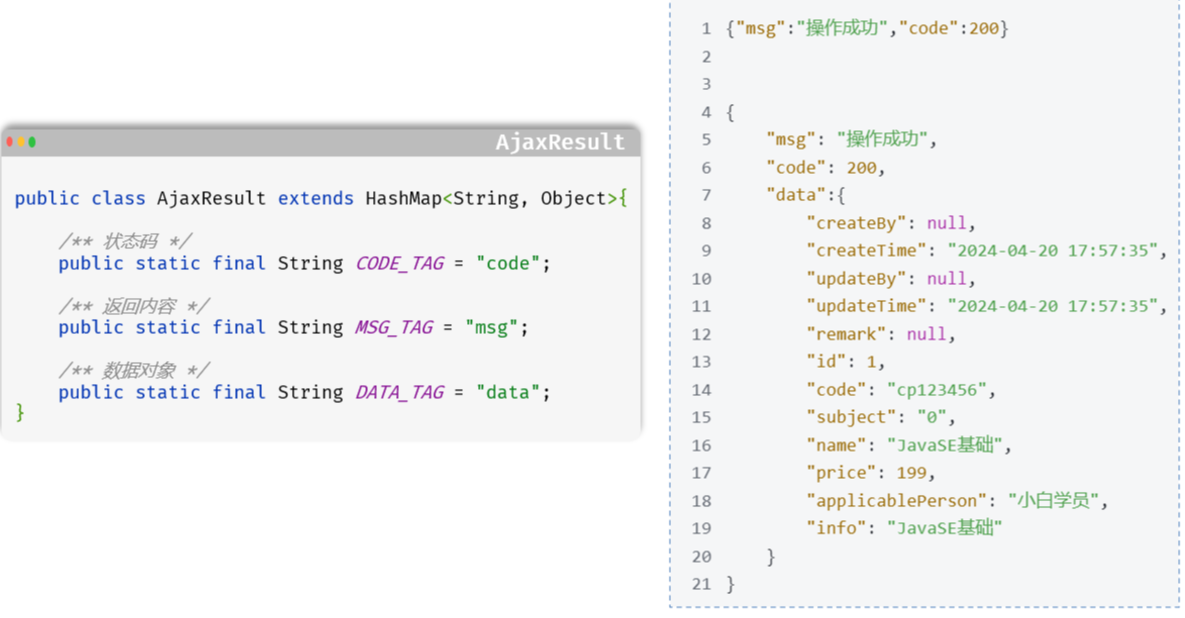Click the red dot in the AjaxResult window

coord(10,142)
